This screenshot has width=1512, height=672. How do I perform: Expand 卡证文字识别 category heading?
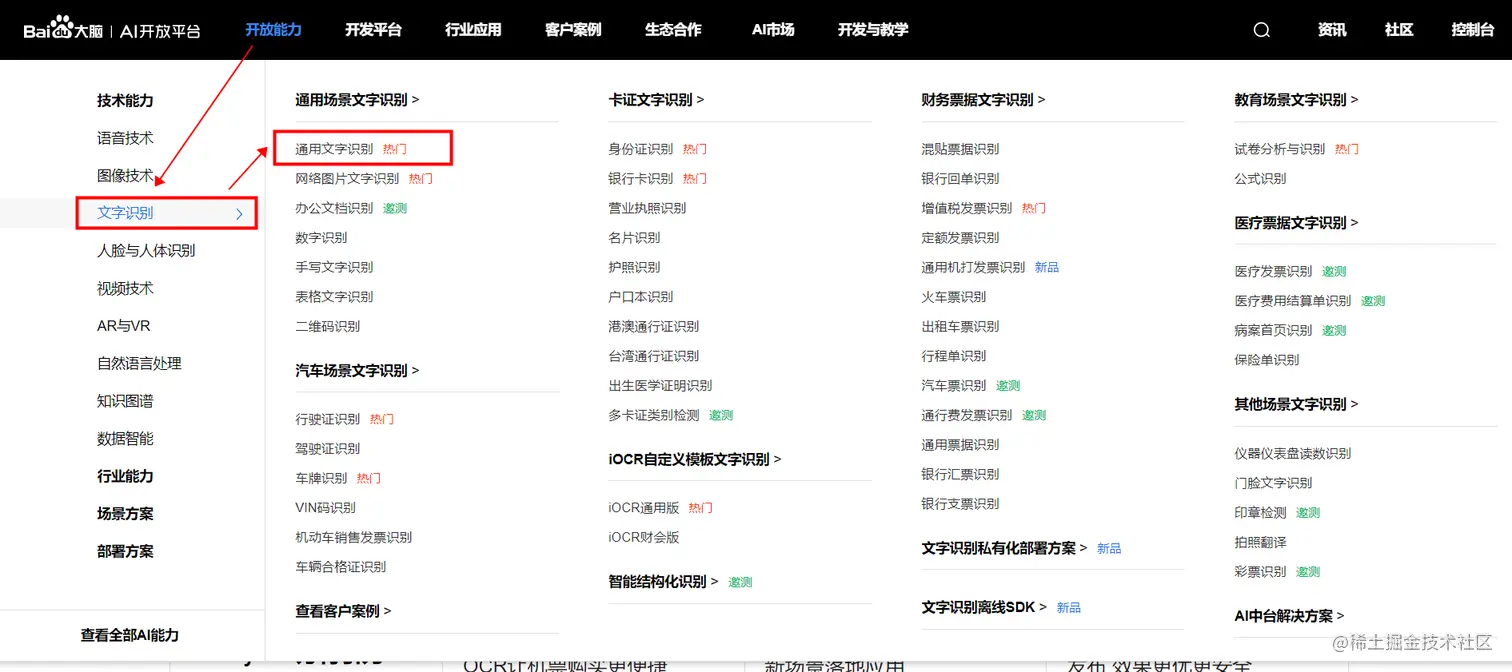click(656, 100)
